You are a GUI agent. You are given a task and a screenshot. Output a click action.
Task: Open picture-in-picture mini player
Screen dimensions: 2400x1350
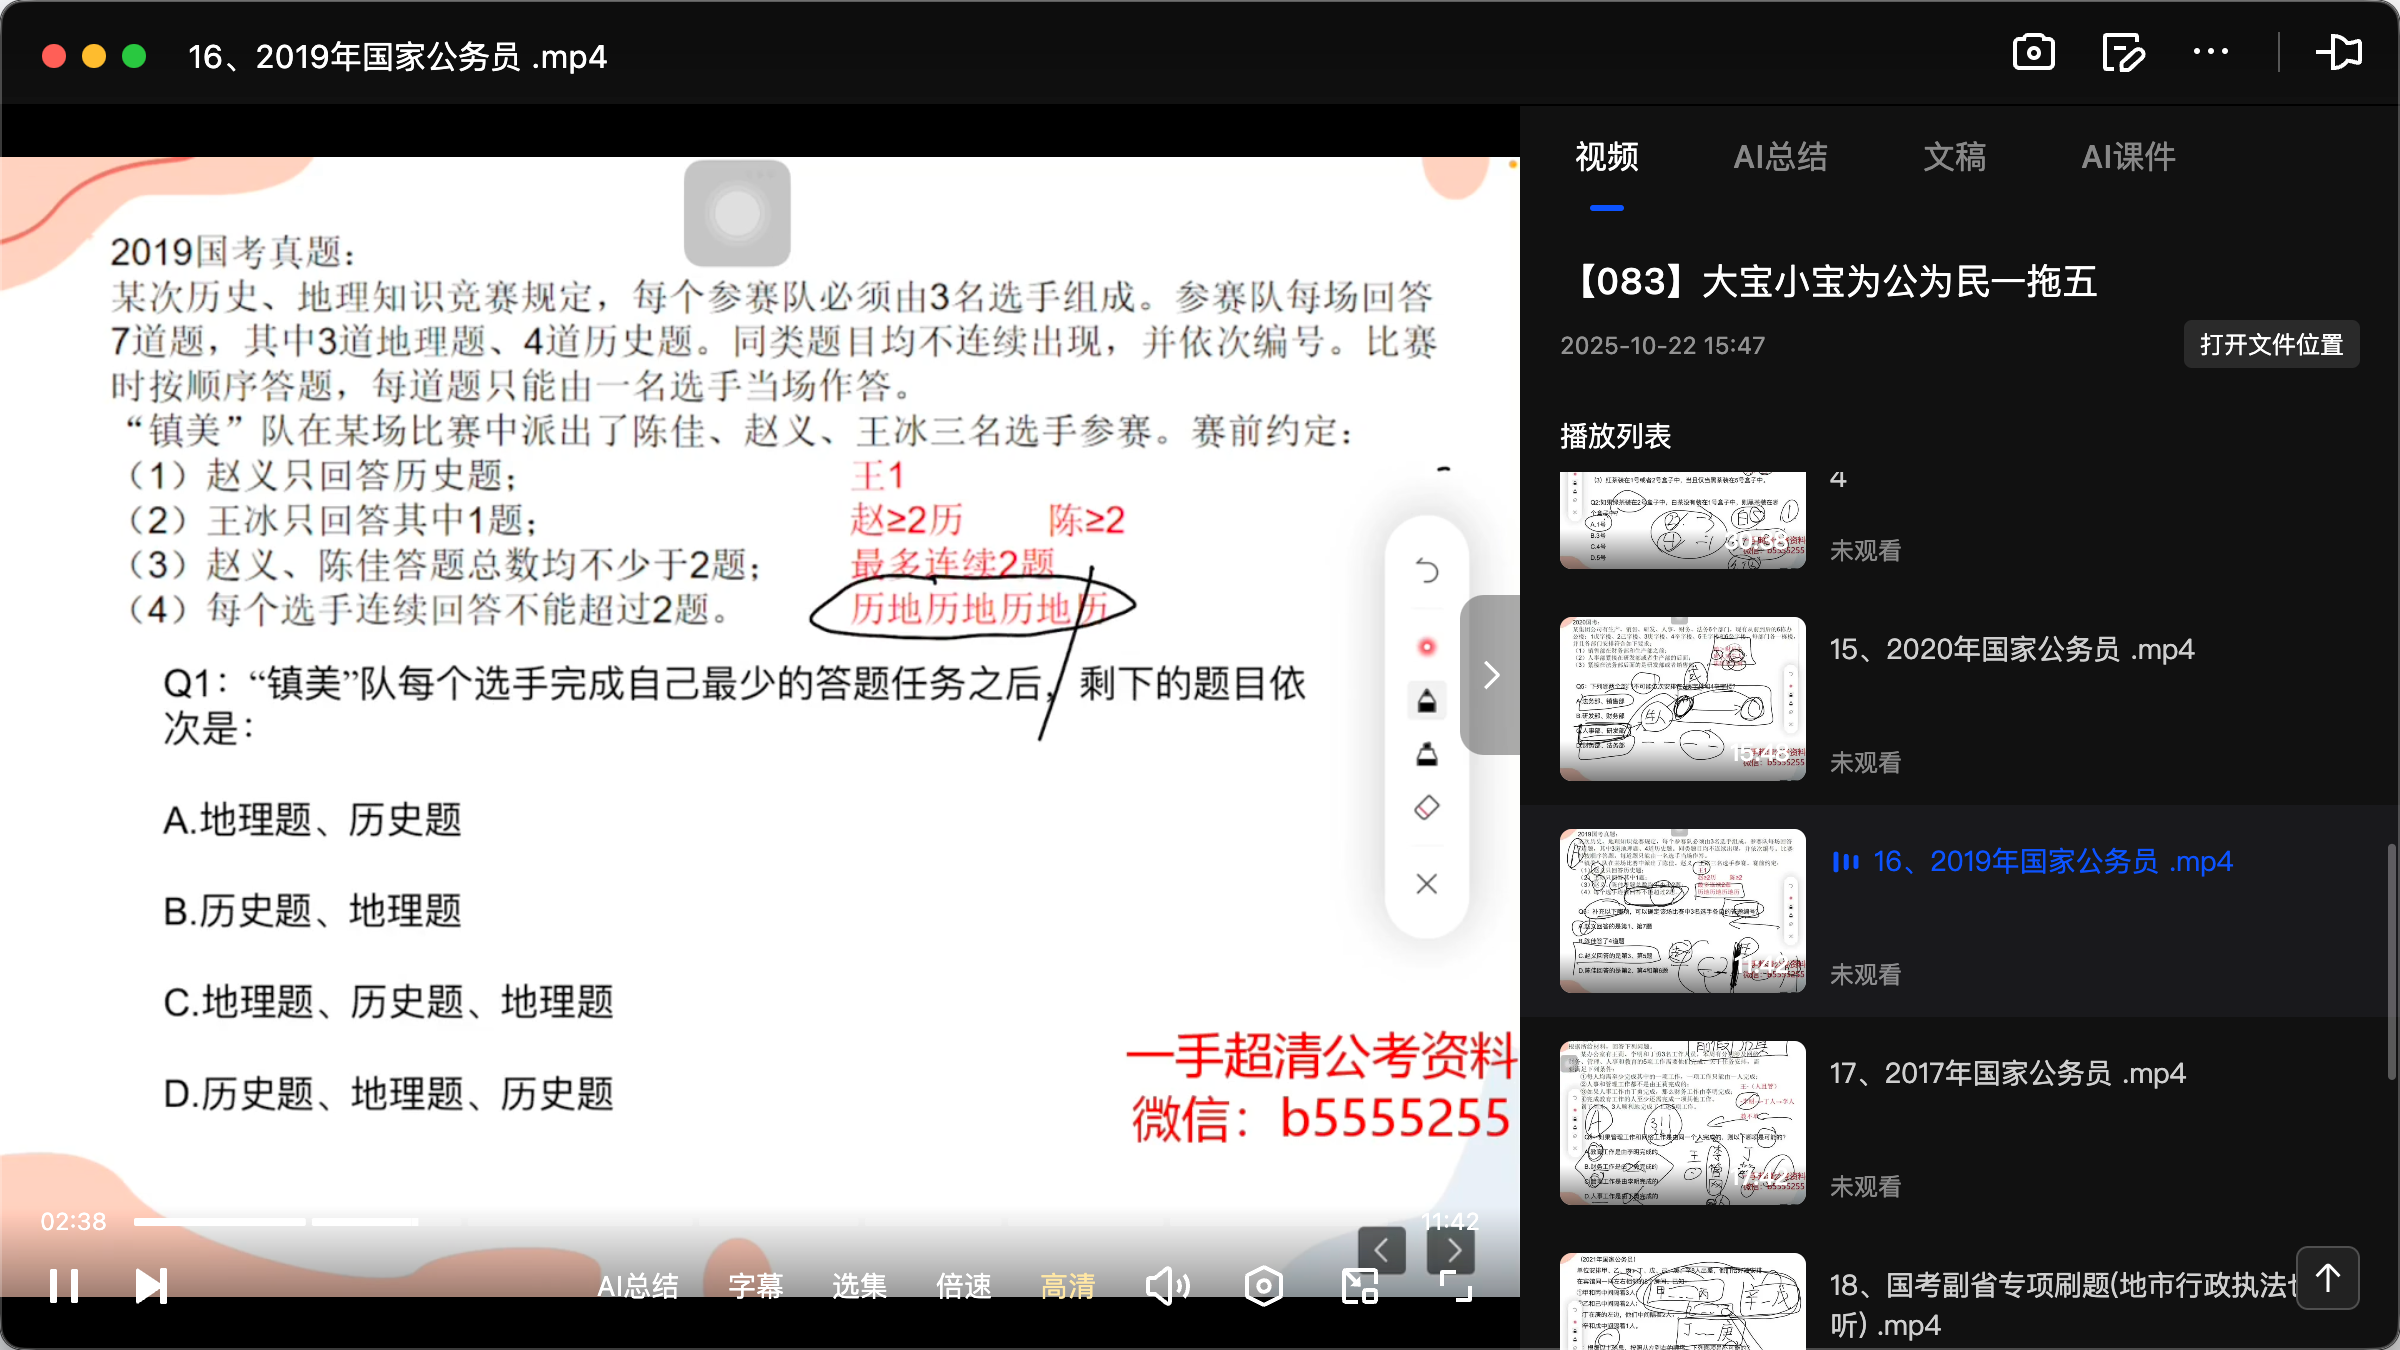click(1358, 1285)
